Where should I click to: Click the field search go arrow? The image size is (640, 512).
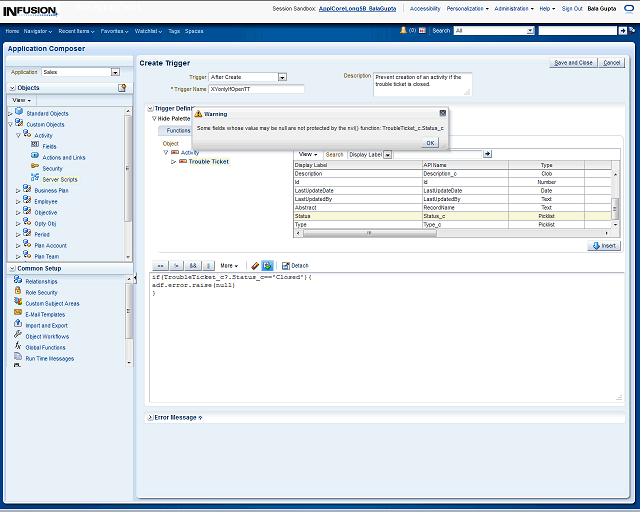click(x=487, y=154)
